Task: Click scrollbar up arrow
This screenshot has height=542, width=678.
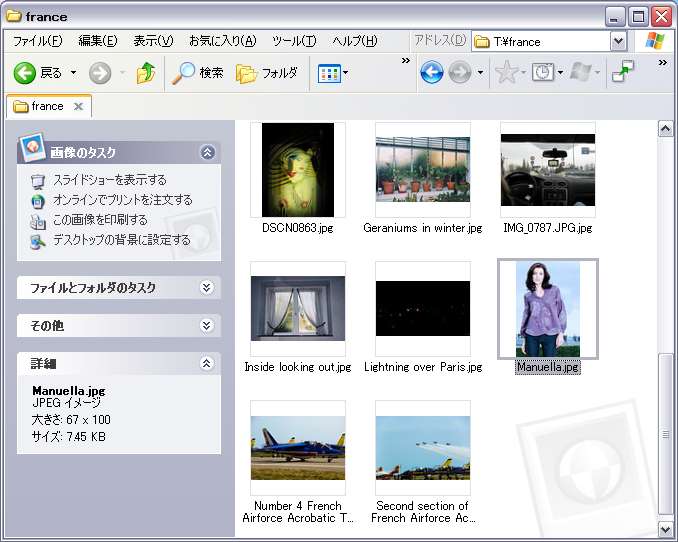Action: coord(665,128)
